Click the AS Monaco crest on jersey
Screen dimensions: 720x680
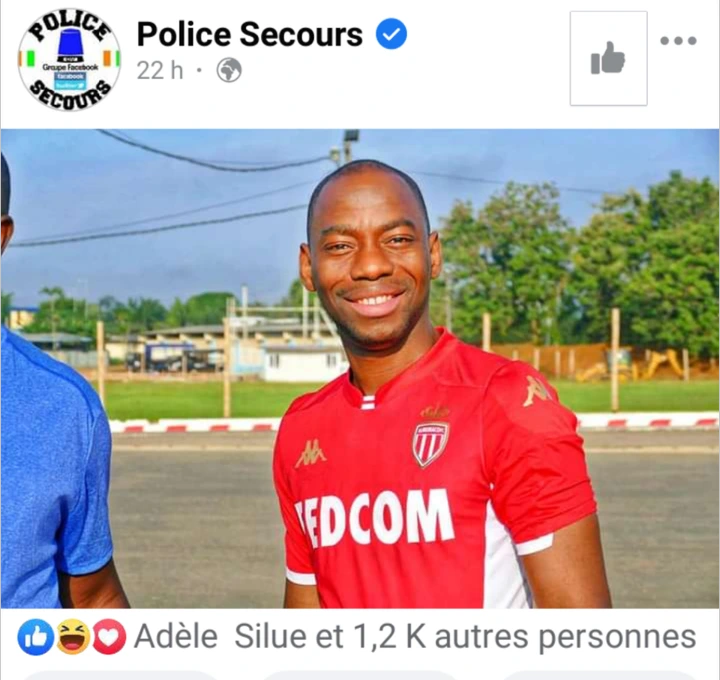click(x=430, y=444)
